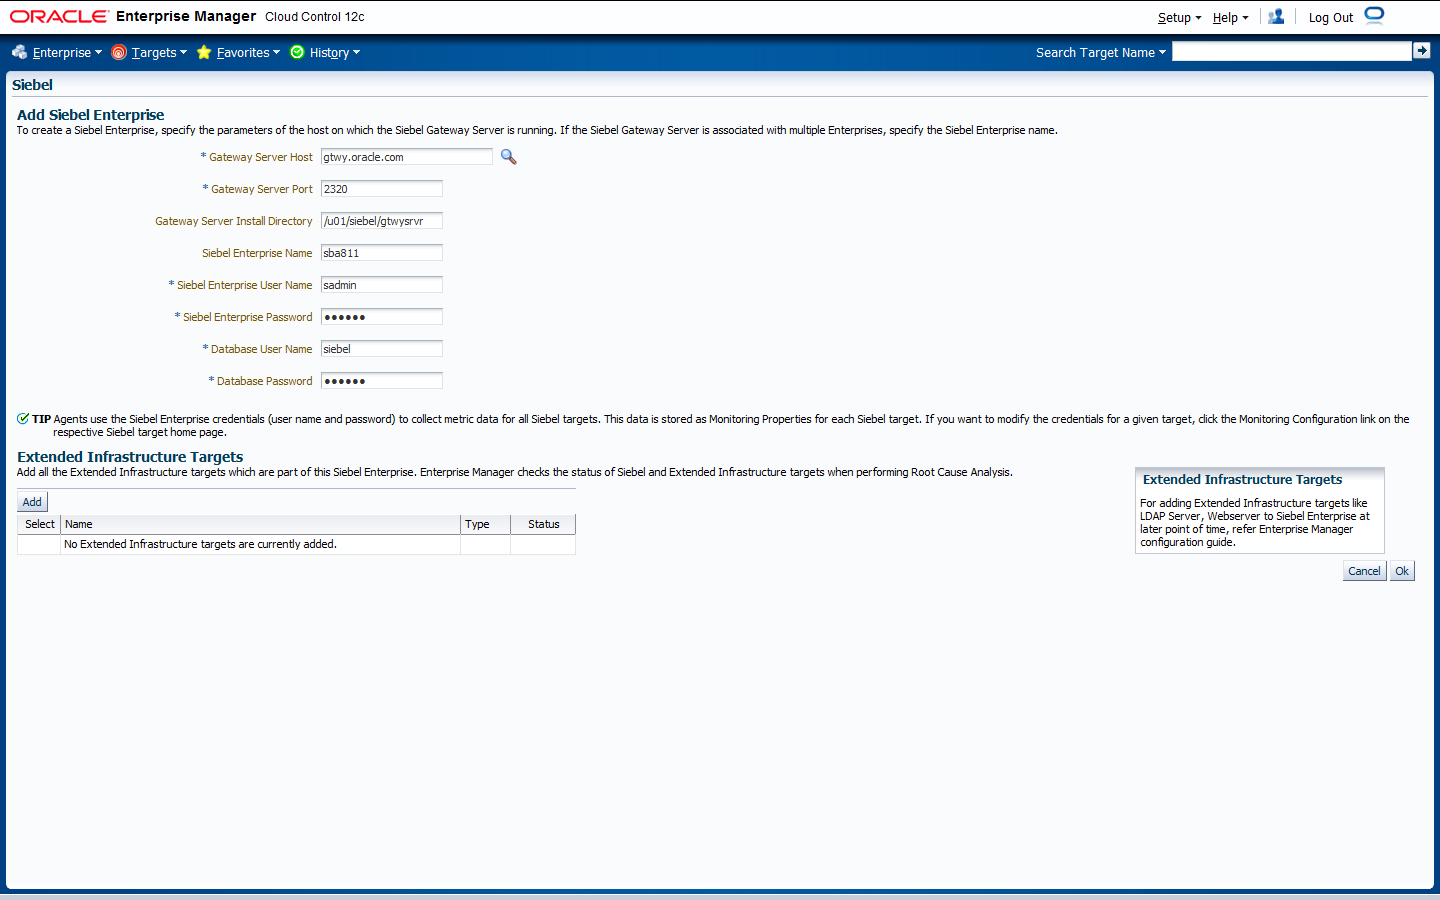1440x900 pixels.
Task: Click the Type column header
Action: 485,524
